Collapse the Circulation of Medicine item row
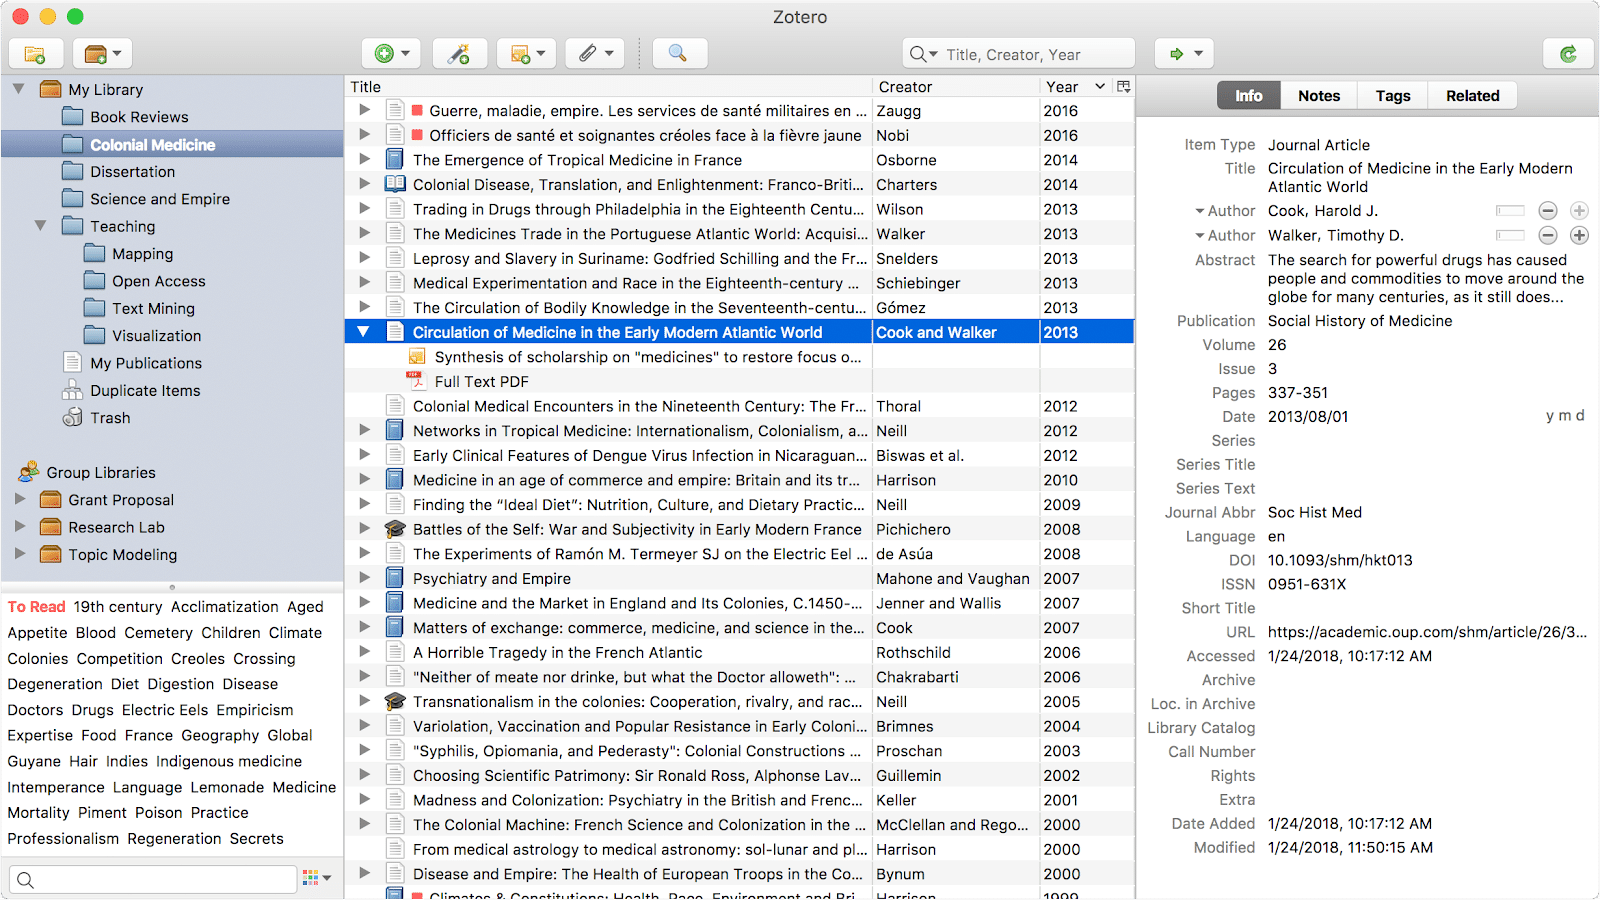The width and height of the screenshot is (1600, 900). (364, 332)
